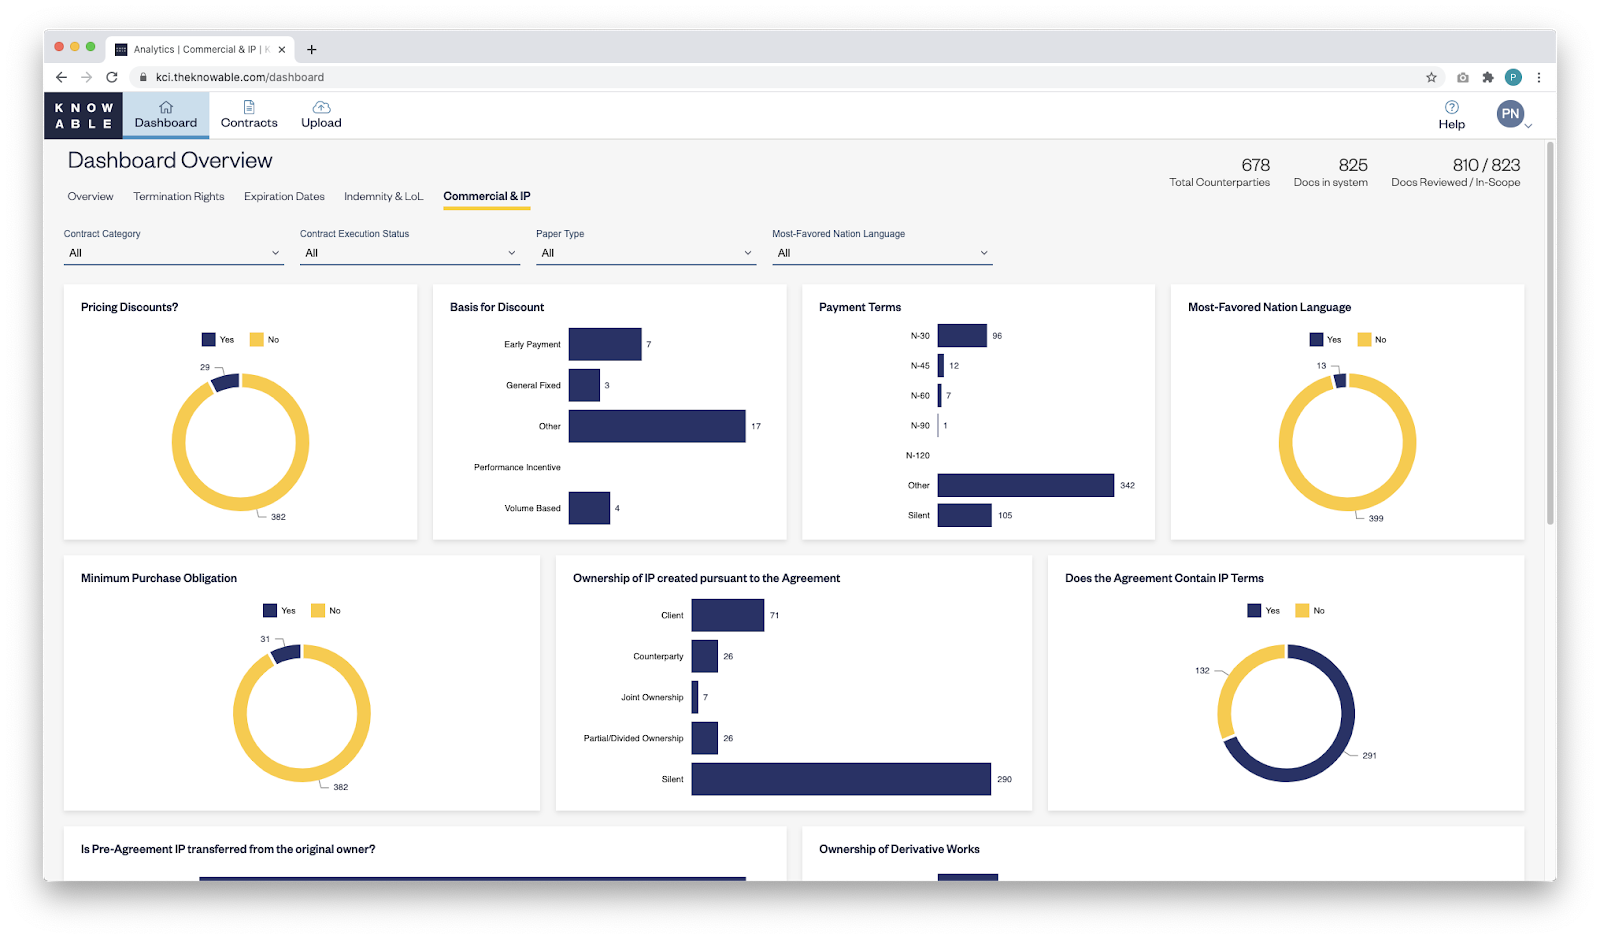1600x939 pixels.
Task: Toggle No legend in Minimum Purchase Obligation chart
Action: pos(326,611)
